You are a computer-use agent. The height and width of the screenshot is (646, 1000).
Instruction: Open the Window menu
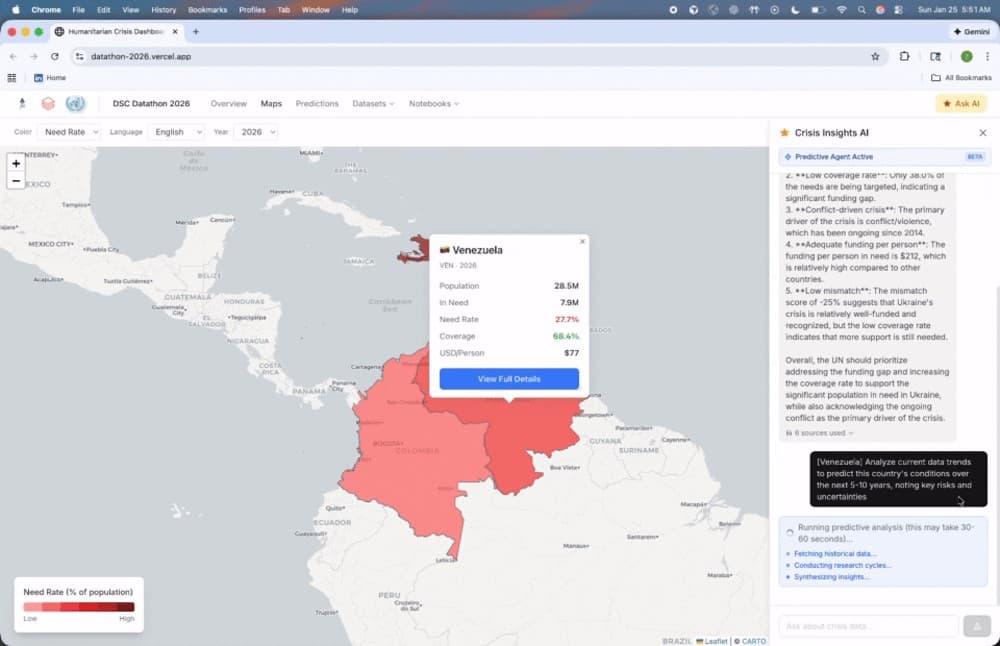point(315,10)
